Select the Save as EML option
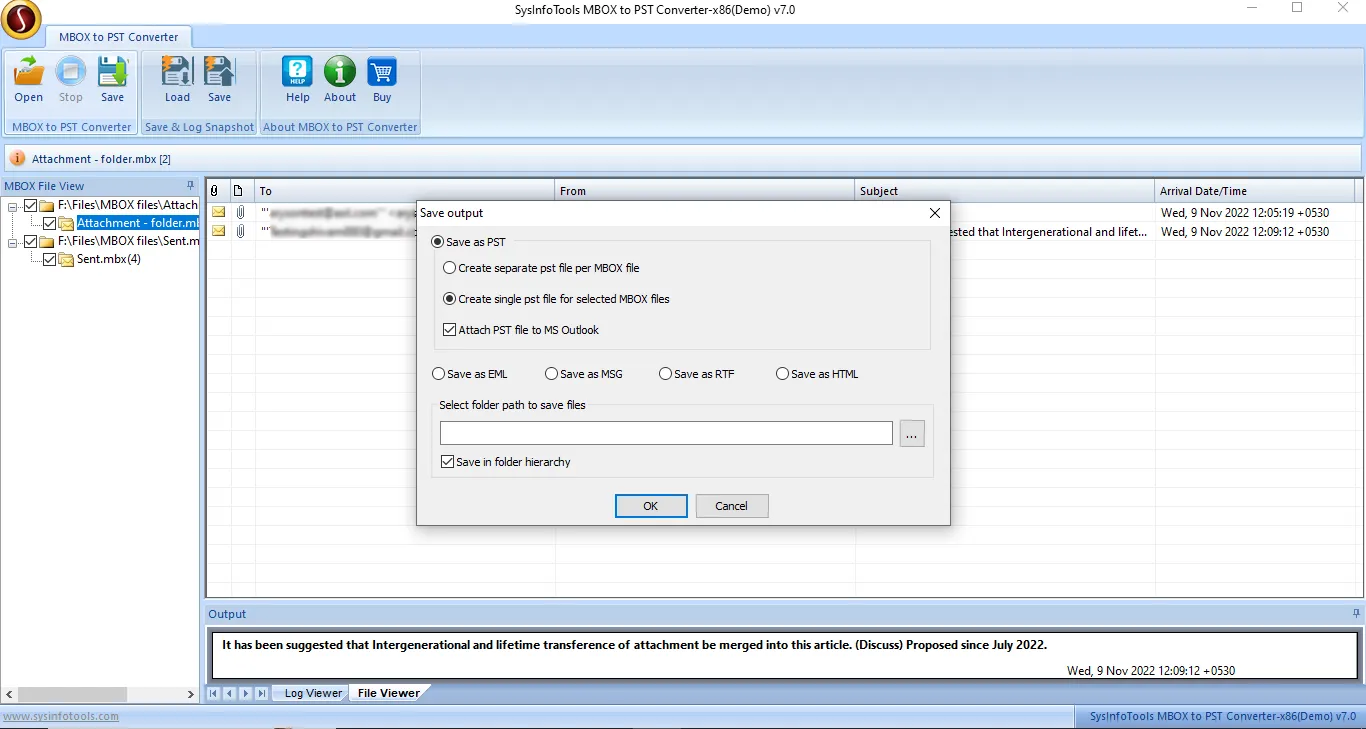The height and width of the screenshot is (729, 1366). (x=439, y=374)
